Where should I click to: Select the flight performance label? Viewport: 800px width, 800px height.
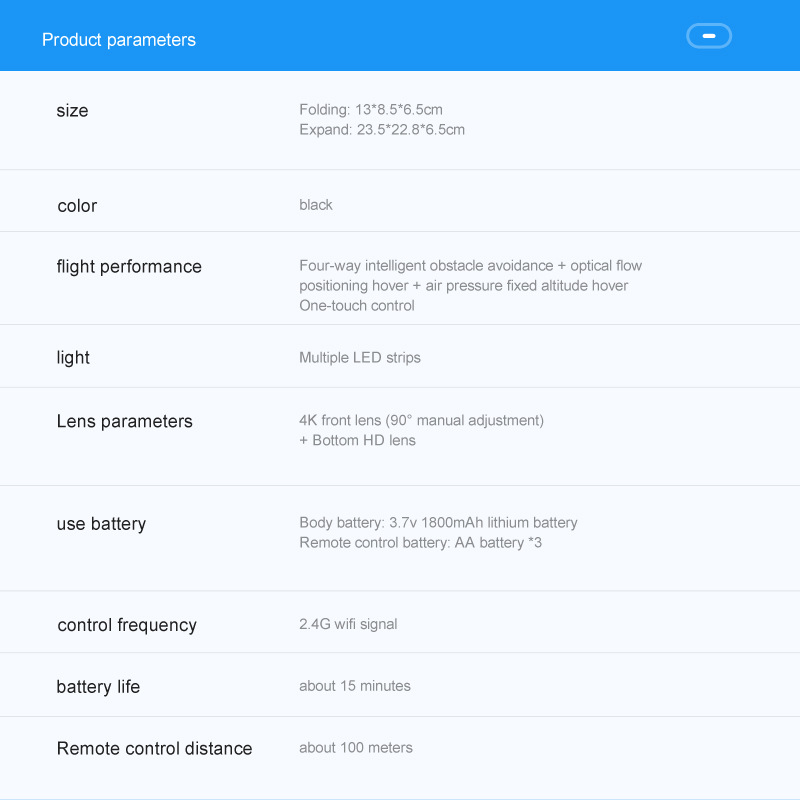click(129, 267)
